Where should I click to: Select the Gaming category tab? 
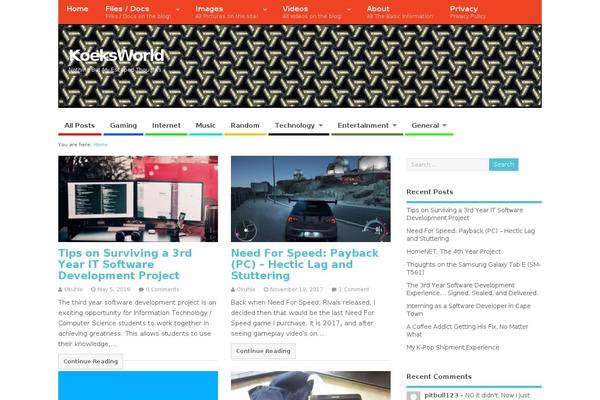click(123, 126)
